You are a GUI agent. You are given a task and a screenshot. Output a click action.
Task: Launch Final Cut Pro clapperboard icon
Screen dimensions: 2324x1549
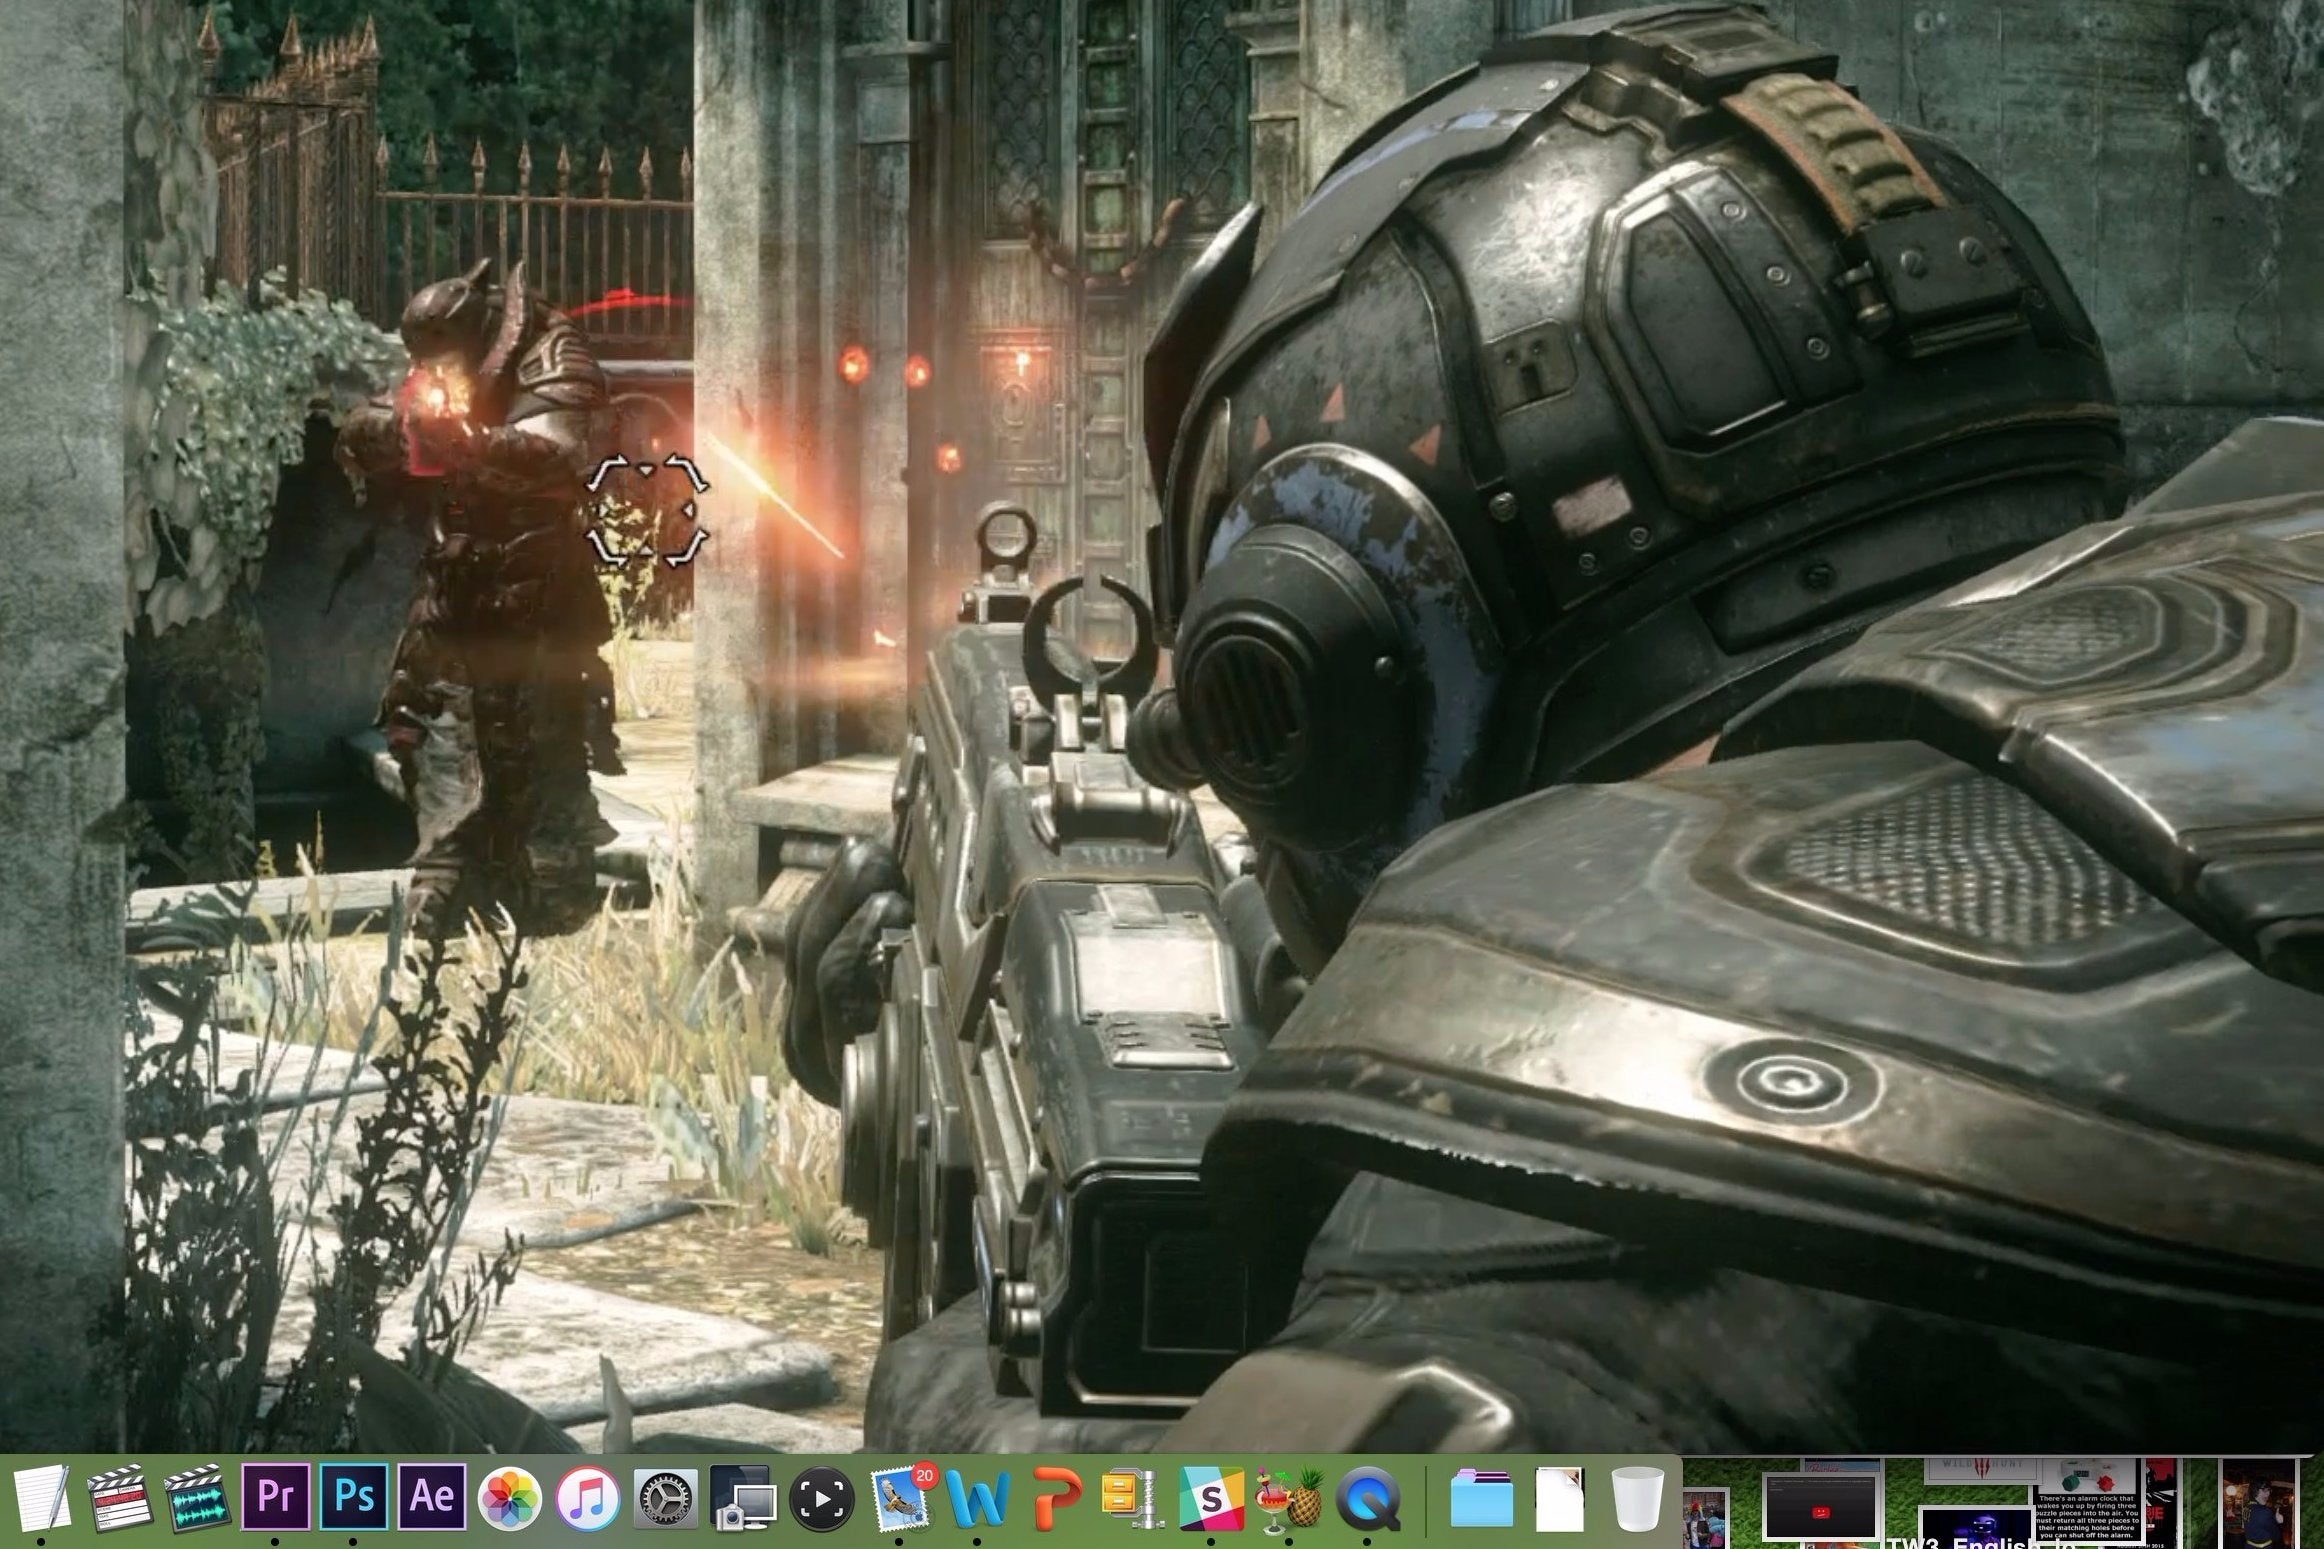coord(119,1497)
